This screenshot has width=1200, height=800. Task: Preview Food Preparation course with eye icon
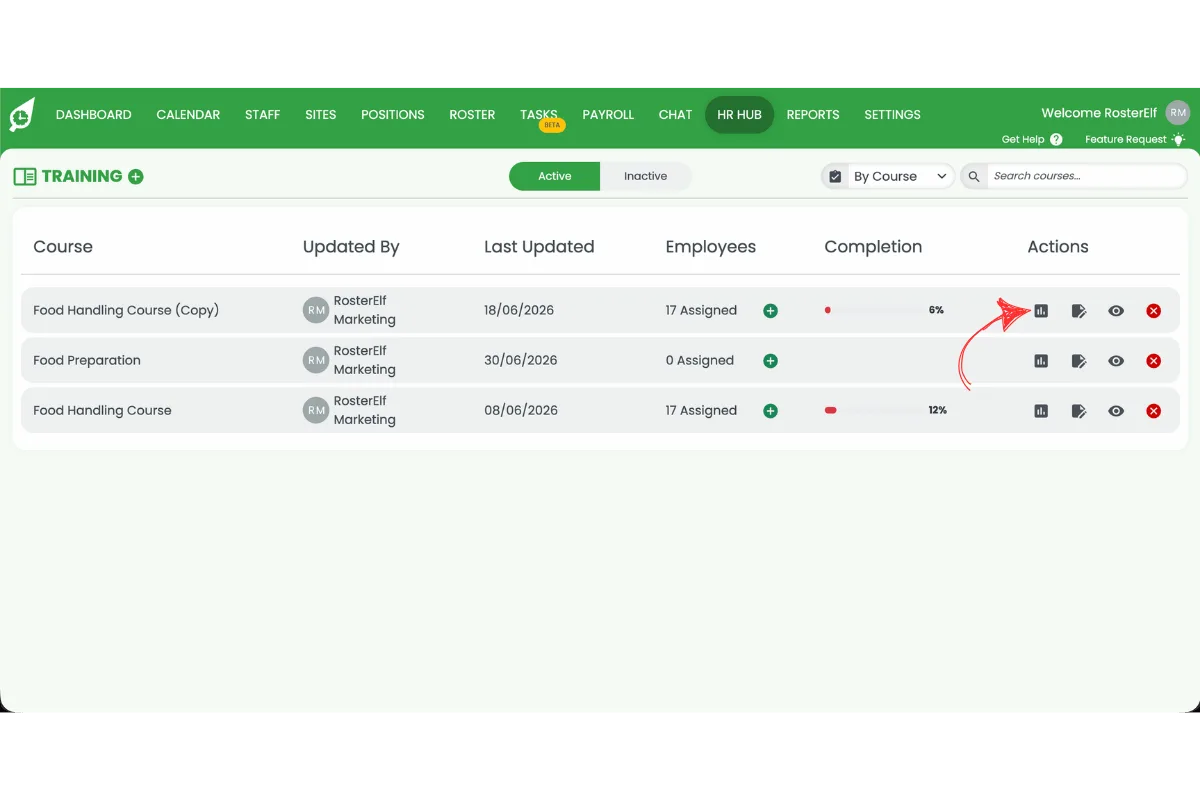[1116, 361]
